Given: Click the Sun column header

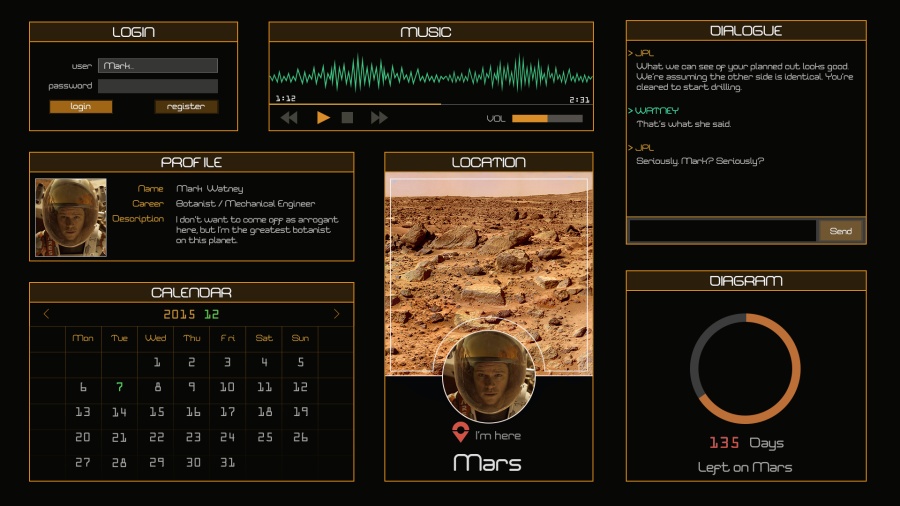Looking at the screenshot, I should 300,338.
